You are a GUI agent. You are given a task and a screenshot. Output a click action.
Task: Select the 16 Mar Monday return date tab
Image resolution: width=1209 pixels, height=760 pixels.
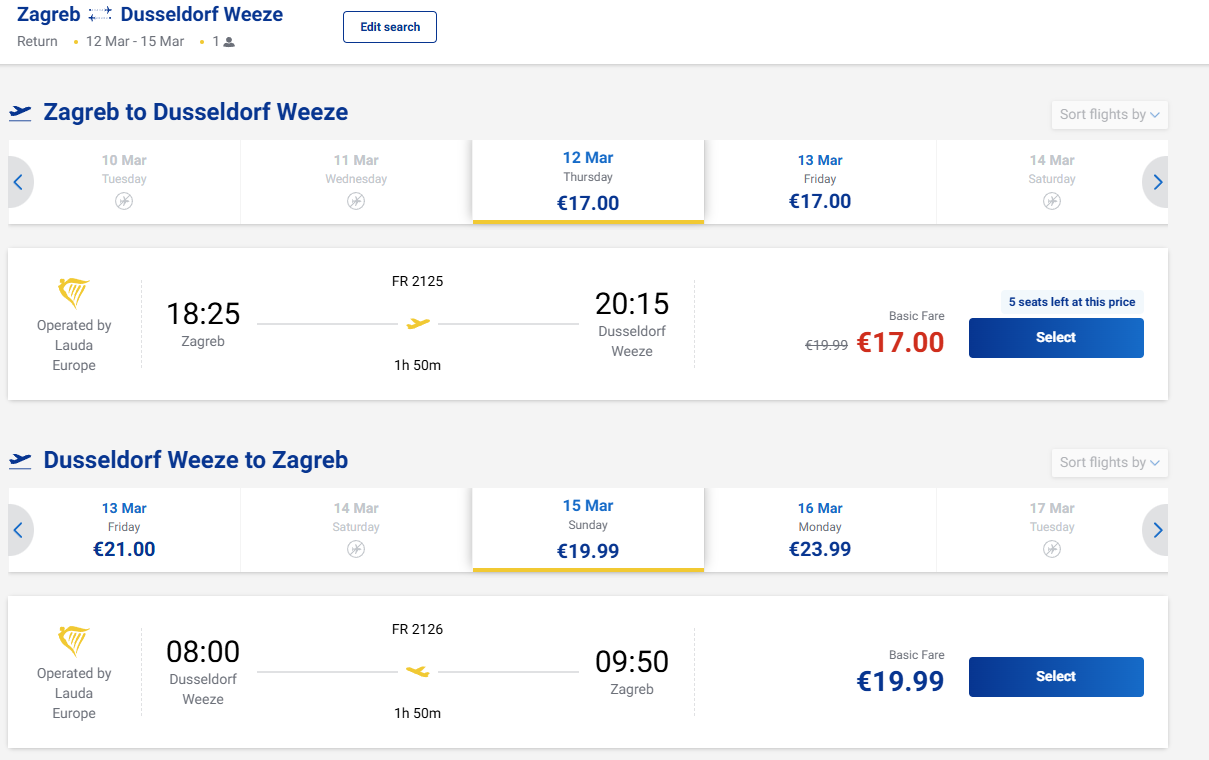coord(820,530)
